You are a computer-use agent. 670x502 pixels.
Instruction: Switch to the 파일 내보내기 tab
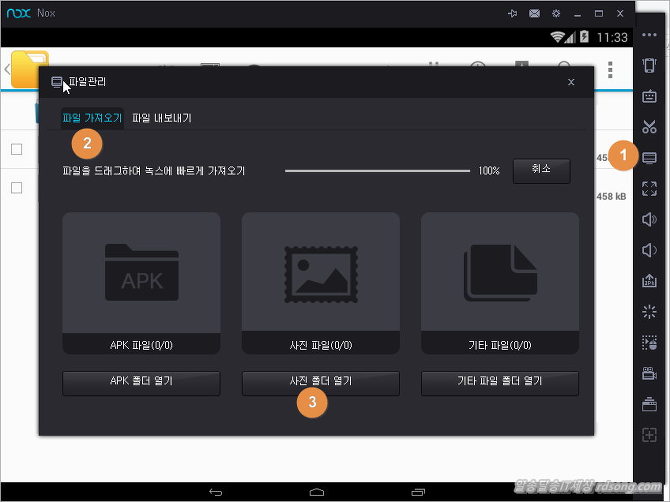[x=162, y=118]
